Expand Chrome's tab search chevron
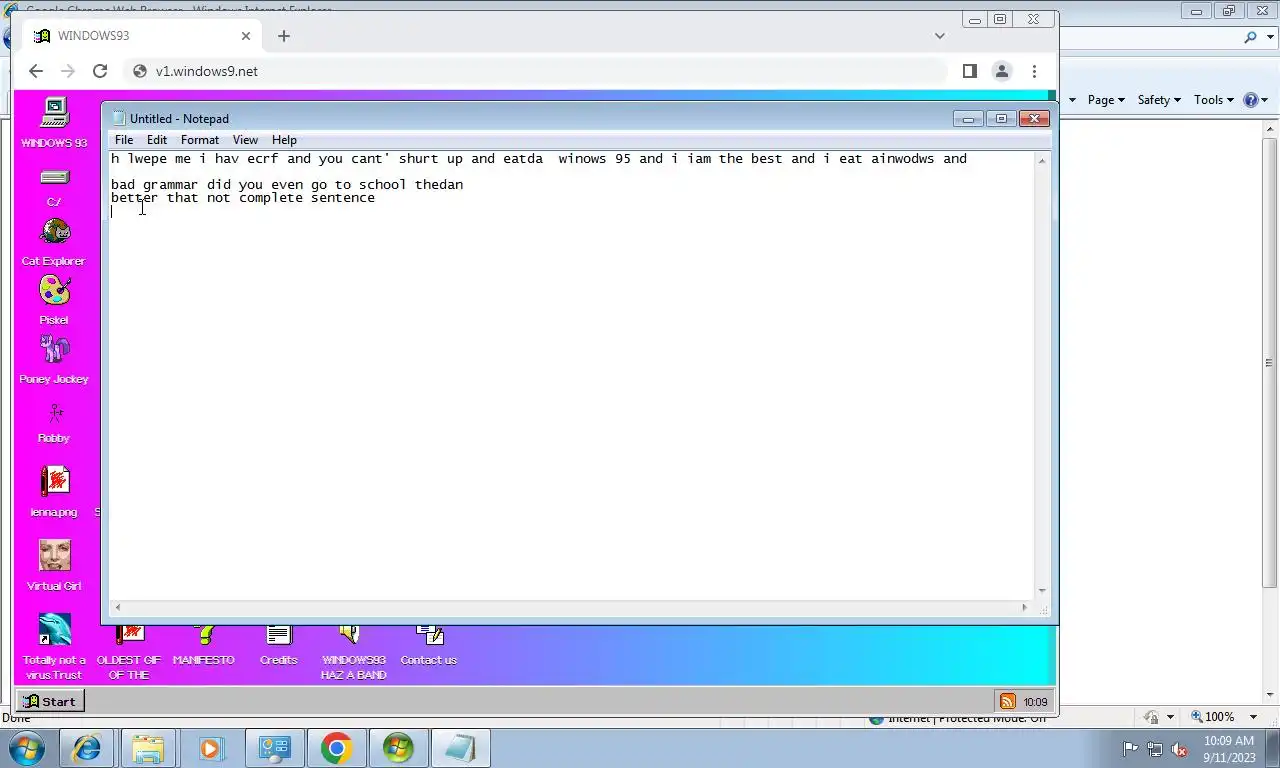The image size is (1280, 768). tap(940, 36)
